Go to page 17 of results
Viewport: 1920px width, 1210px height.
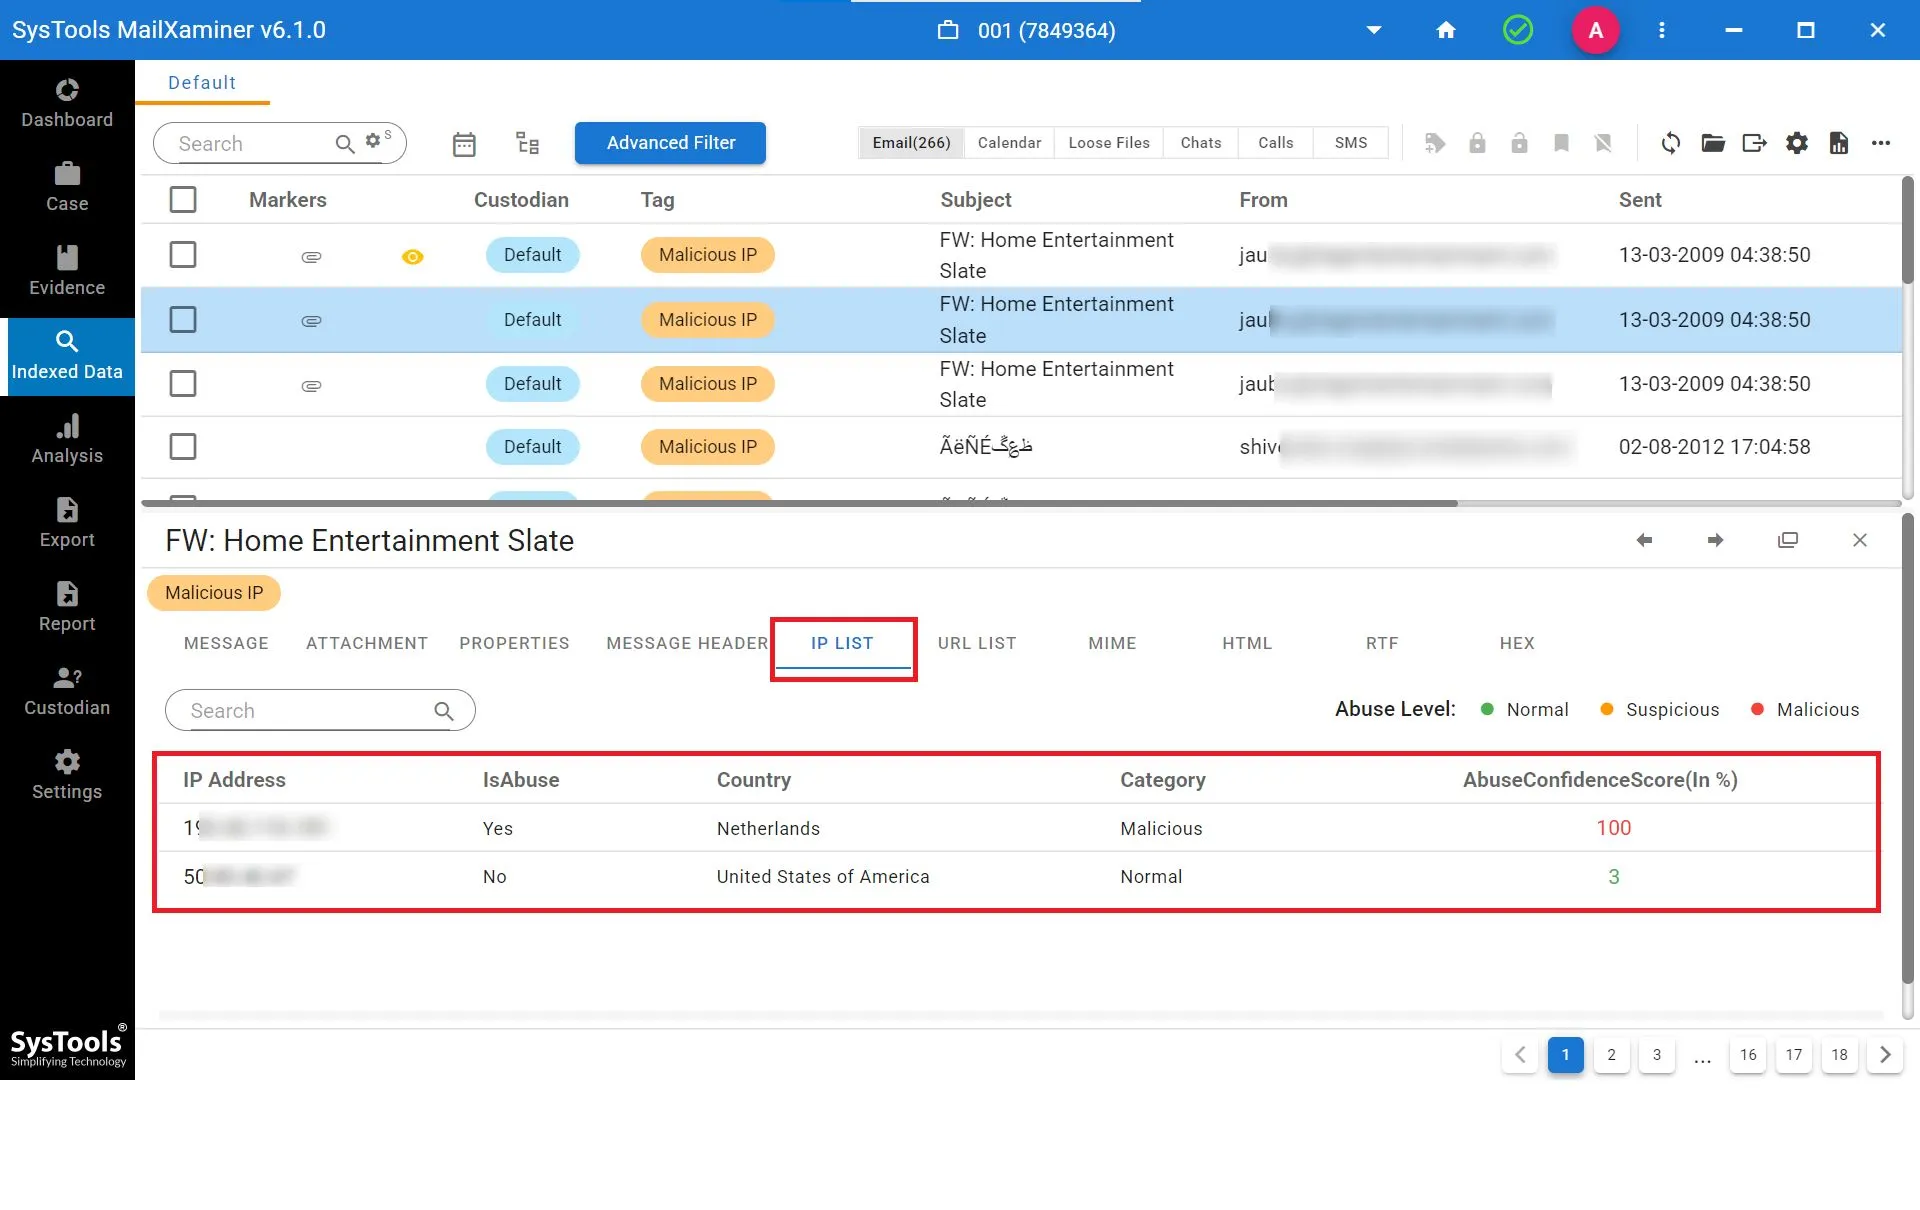click(x=1793, y=1054)
